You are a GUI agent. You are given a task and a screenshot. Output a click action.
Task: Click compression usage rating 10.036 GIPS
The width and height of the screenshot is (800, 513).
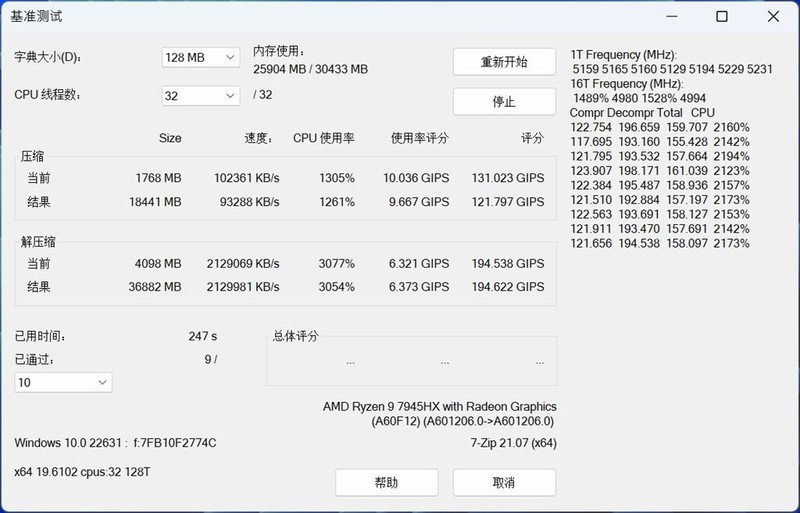point(416,178)
